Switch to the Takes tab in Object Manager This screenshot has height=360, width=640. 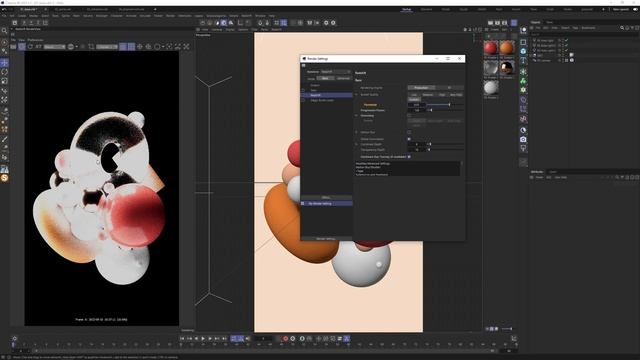(549, 22)
